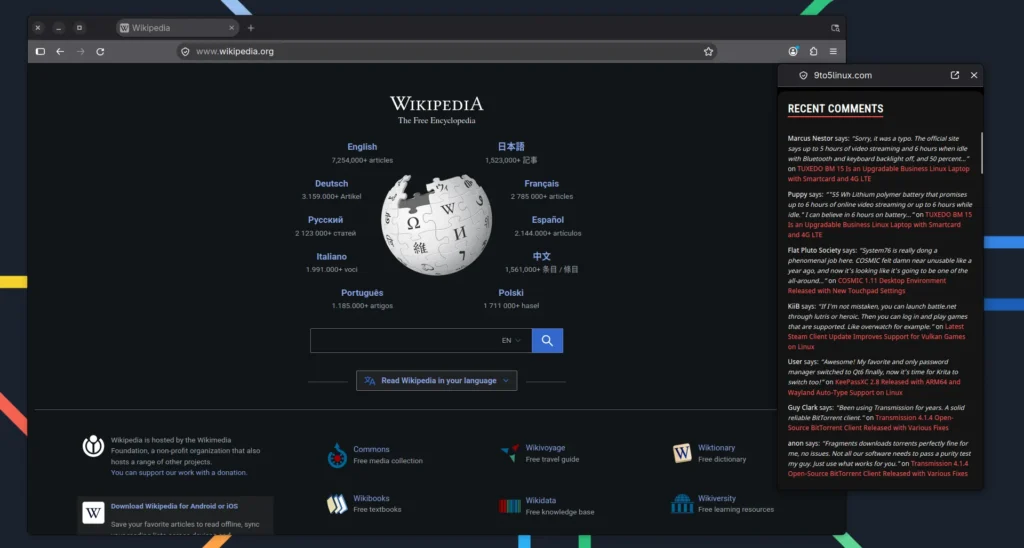Click the site shield in address bar
This screenshot has width=1024, height=548.
185,52
